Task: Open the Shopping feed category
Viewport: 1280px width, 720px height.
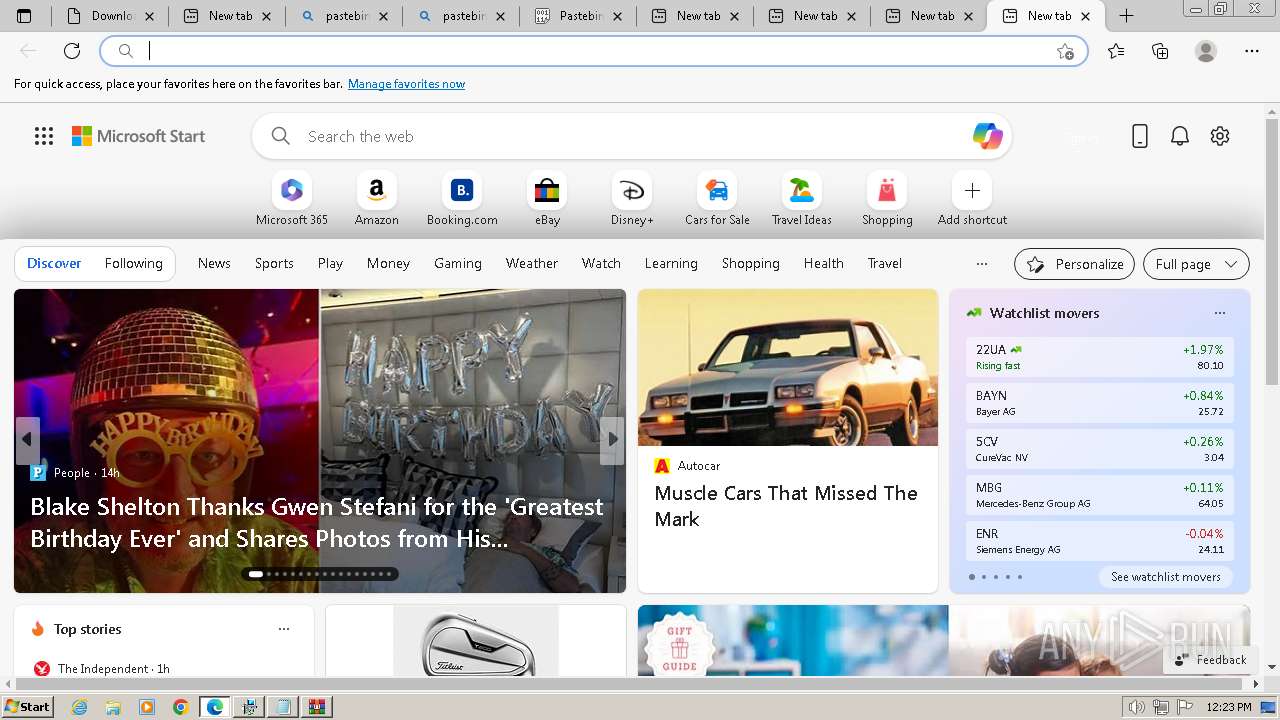Action: pos(751,263)
